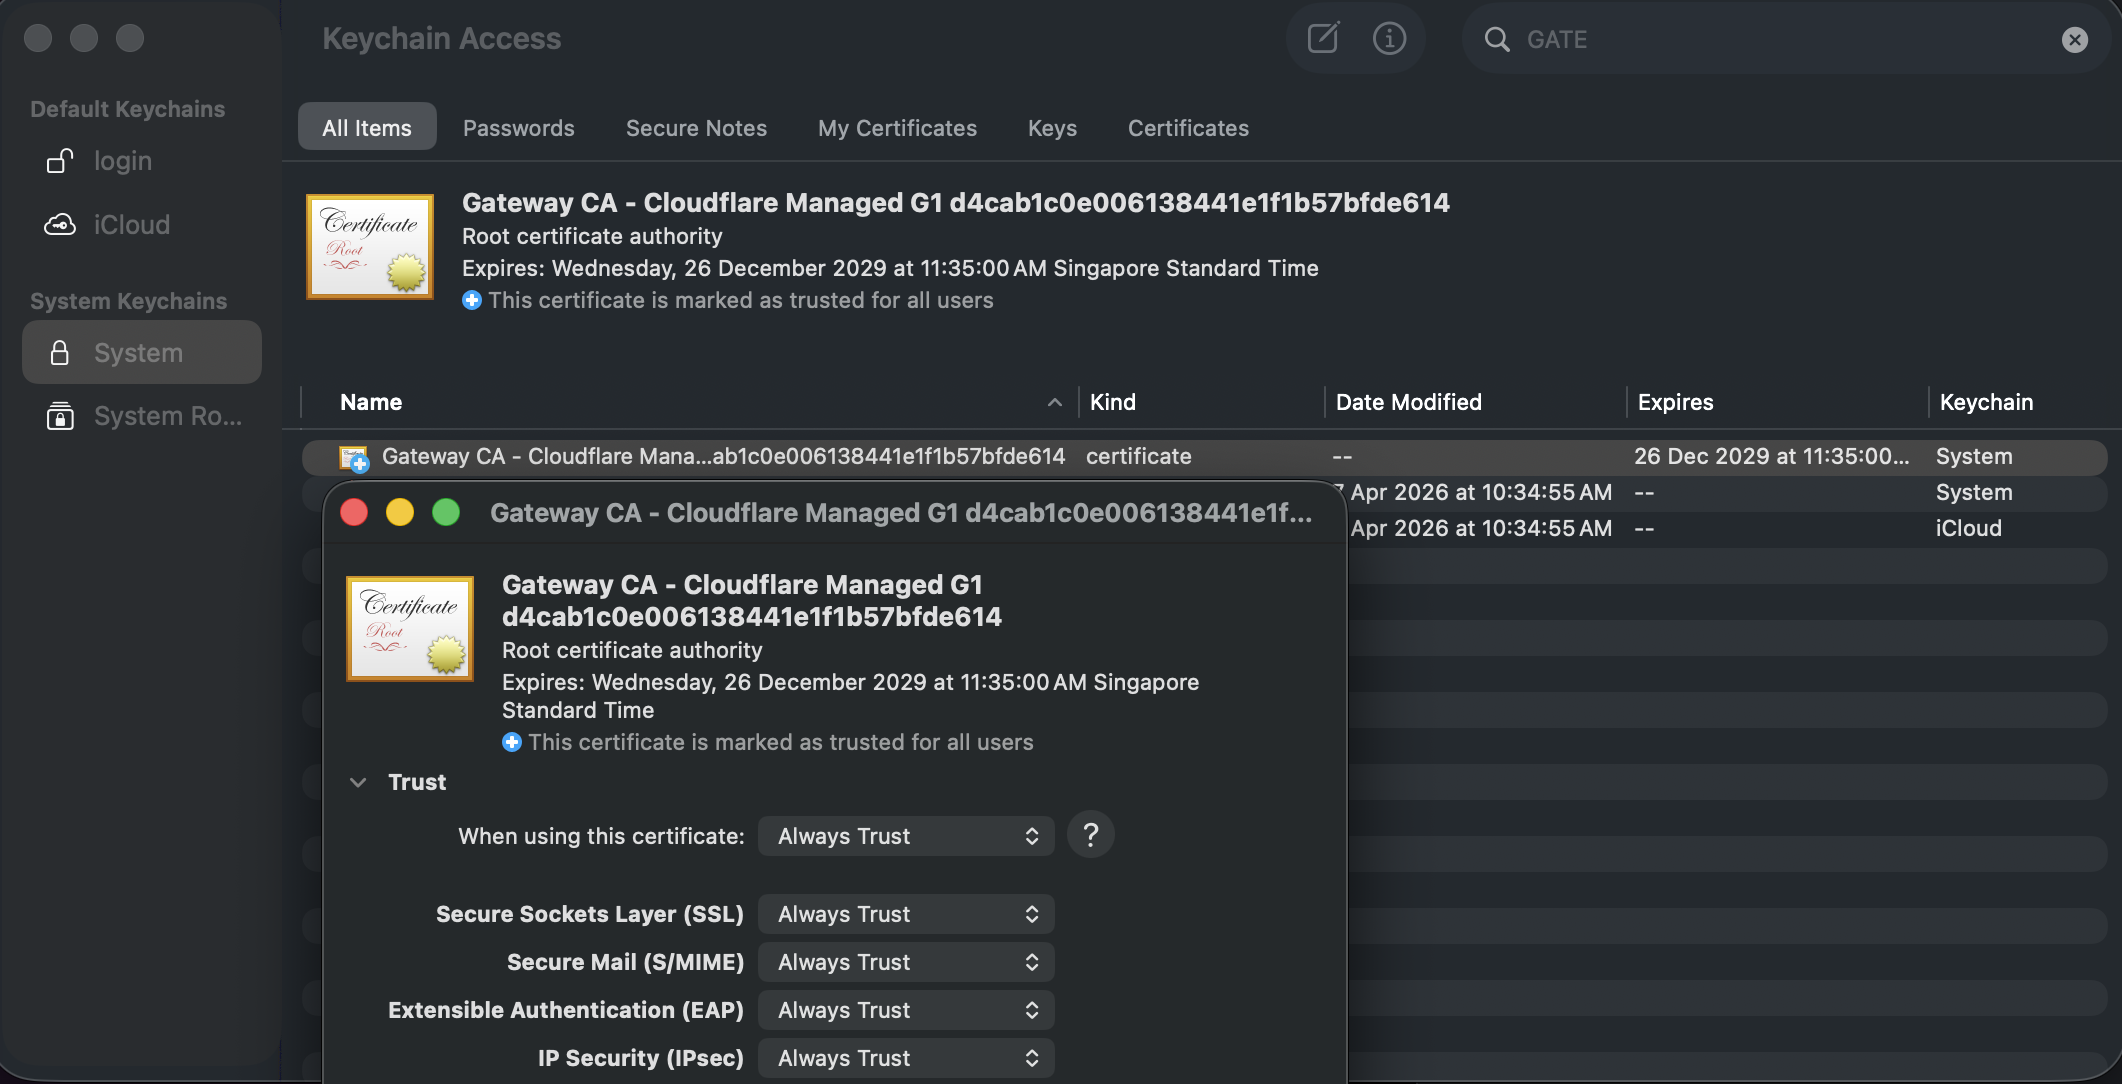Clear the GATE search text
This screenshot has height=1084, width=2122.
(2074, 39)
